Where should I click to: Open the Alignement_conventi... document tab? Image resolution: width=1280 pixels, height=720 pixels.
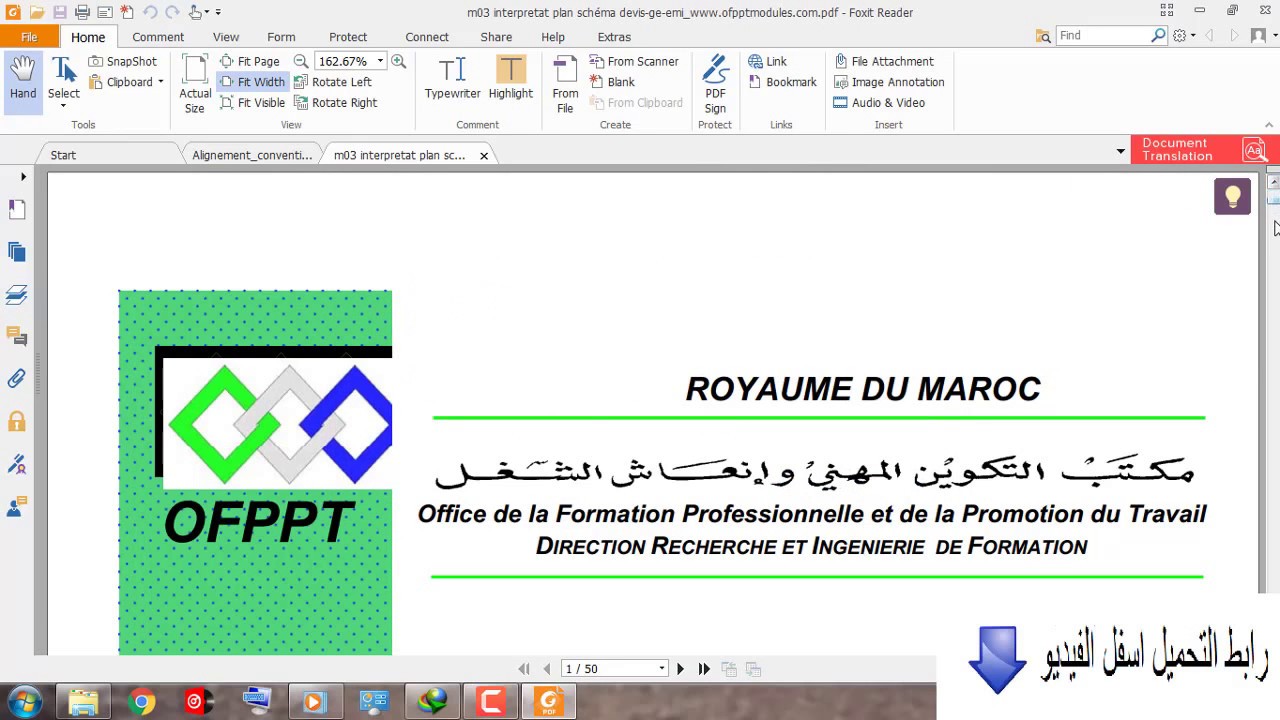(x=252, y=155)
